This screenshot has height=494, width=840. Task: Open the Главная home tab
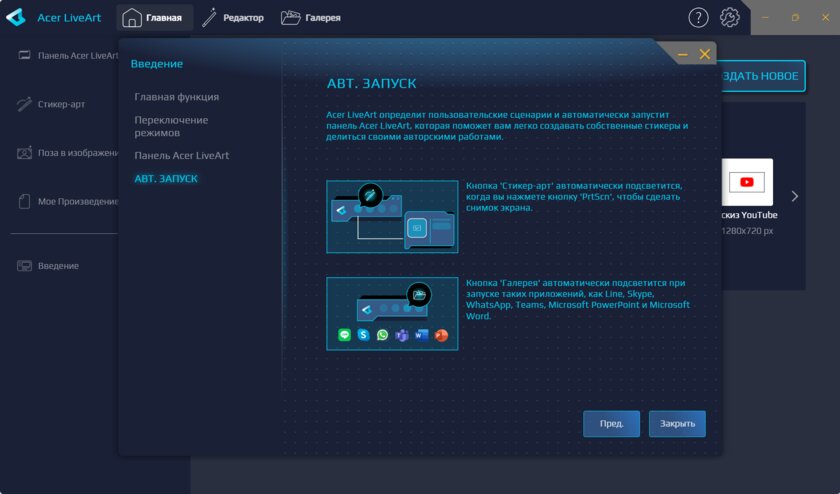pos(154,17)
